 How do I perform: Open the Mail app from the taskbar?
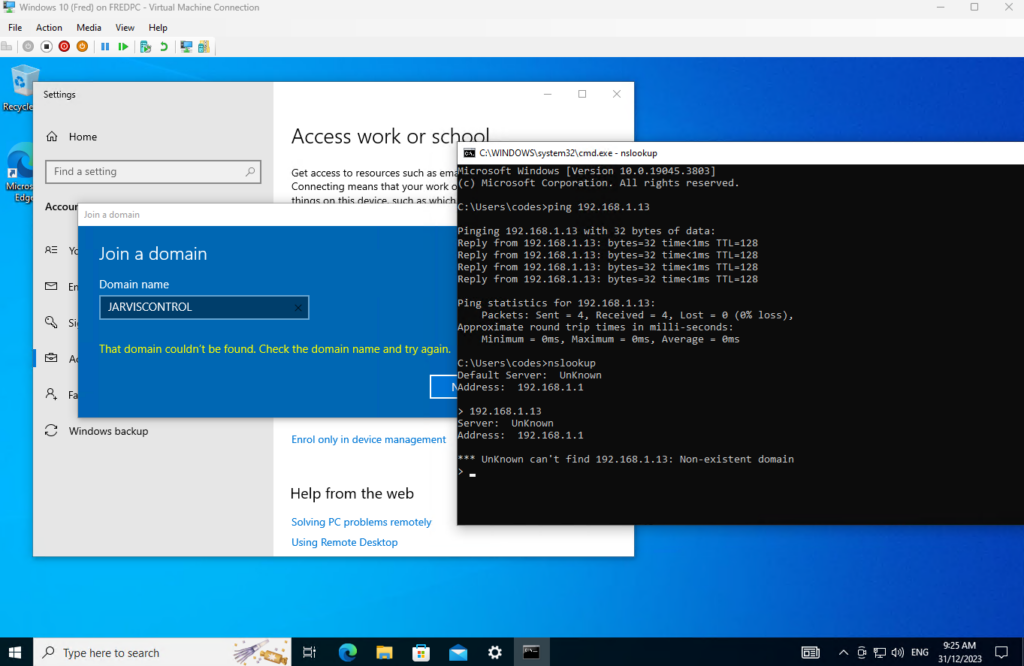[458, 652]
